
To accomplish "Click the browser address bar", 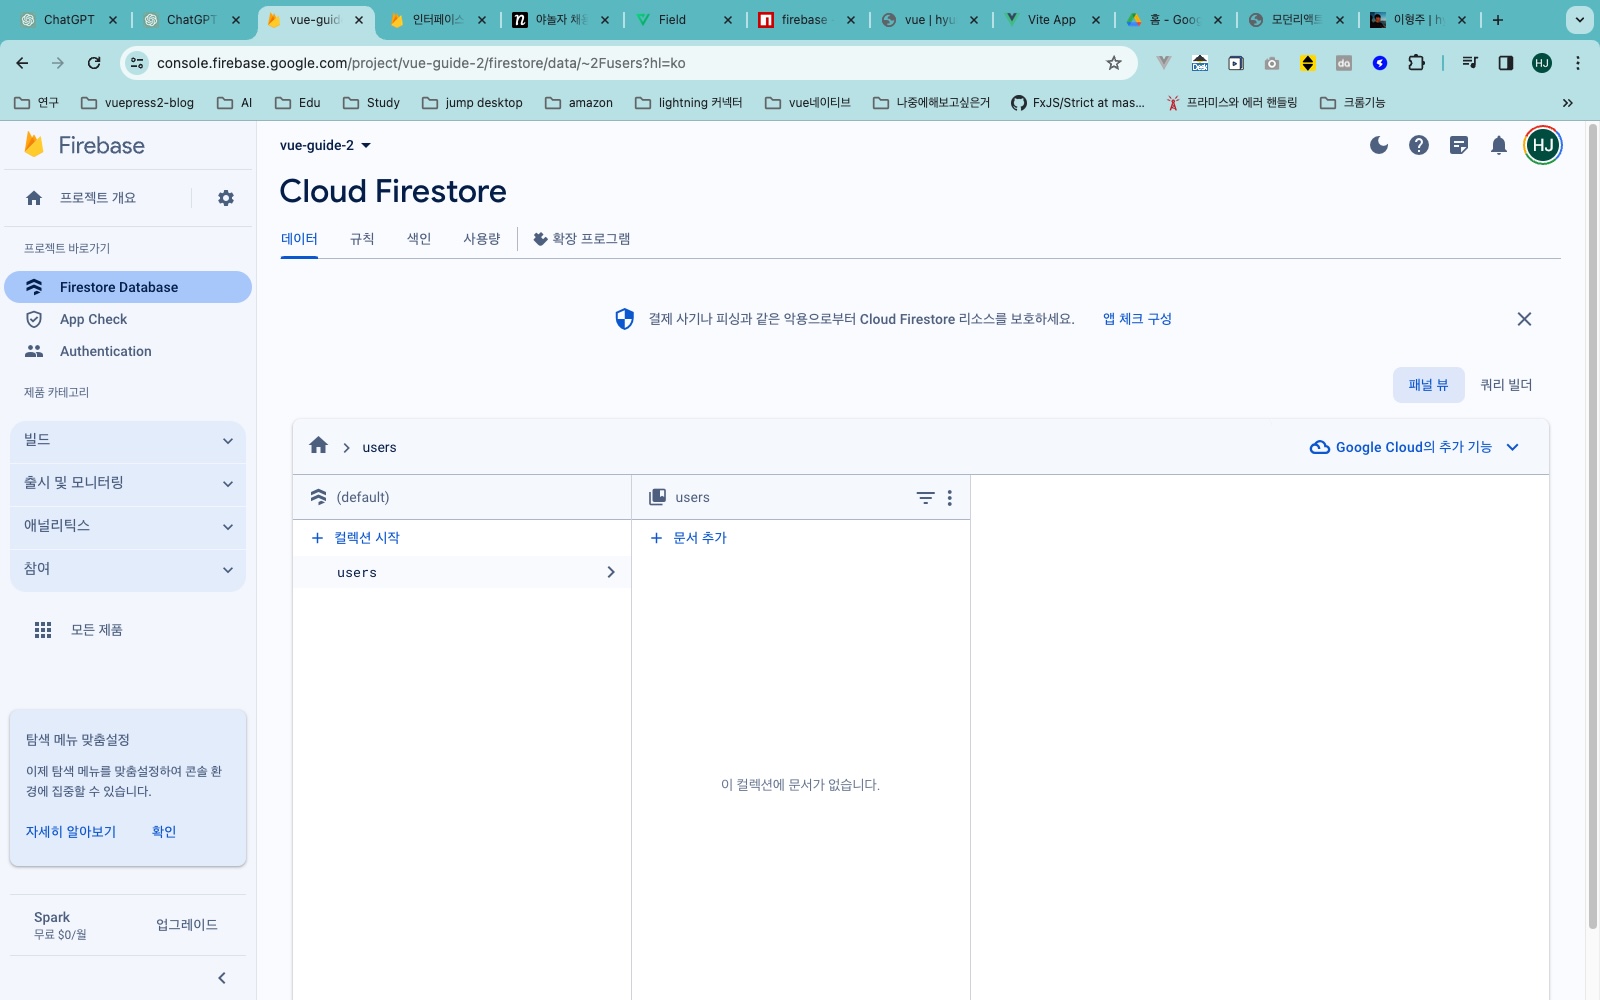I will point(630,63).
